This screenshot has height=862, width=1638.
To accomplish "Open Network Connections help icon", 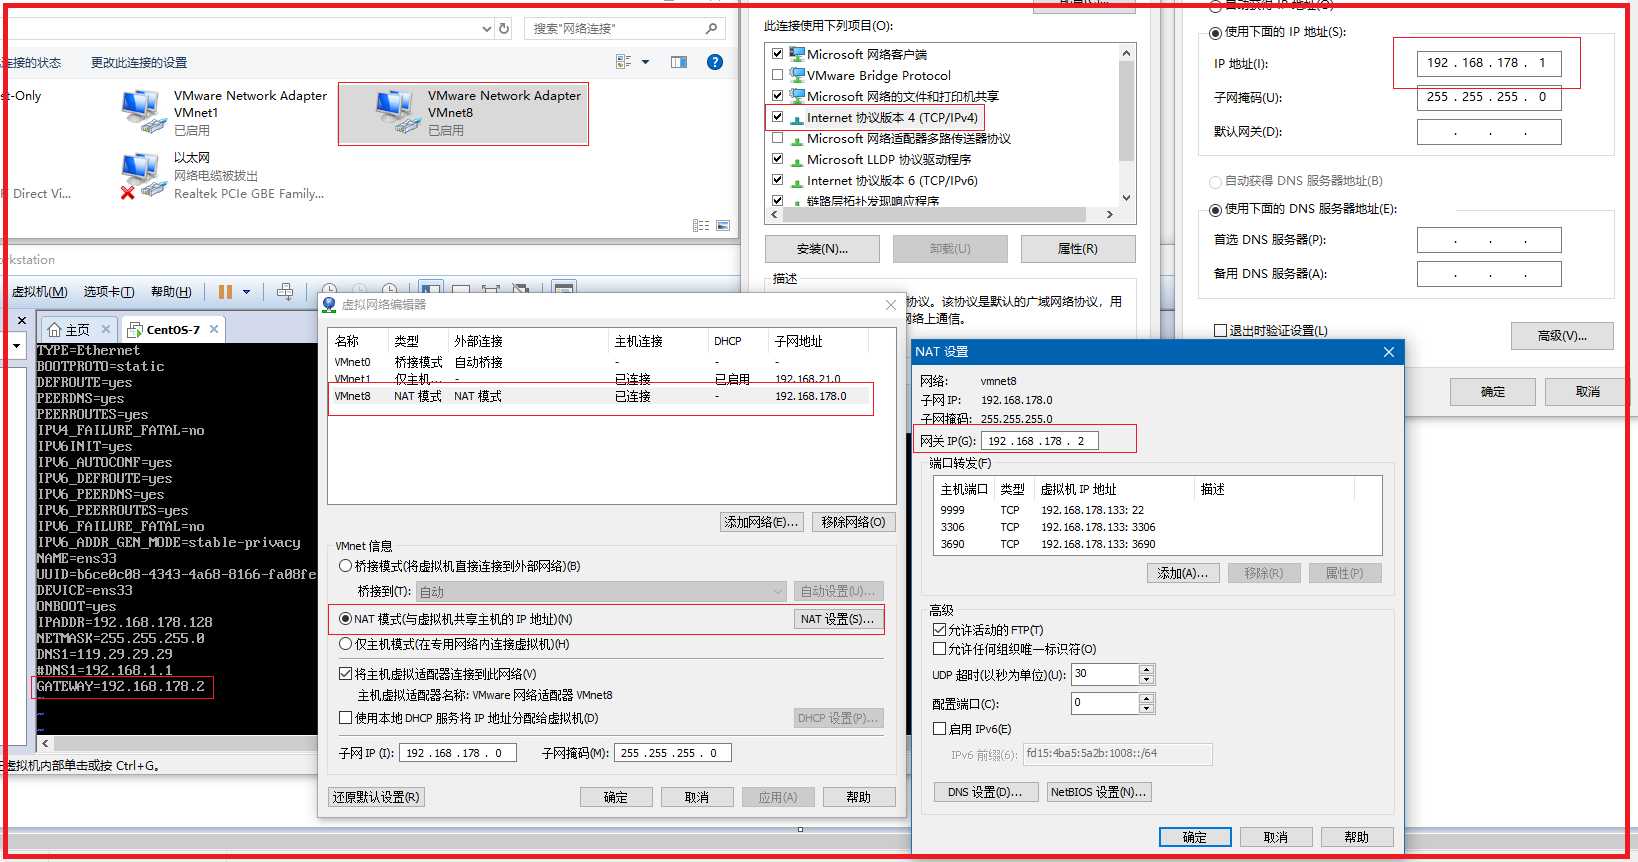I will [x=715, y=62].
